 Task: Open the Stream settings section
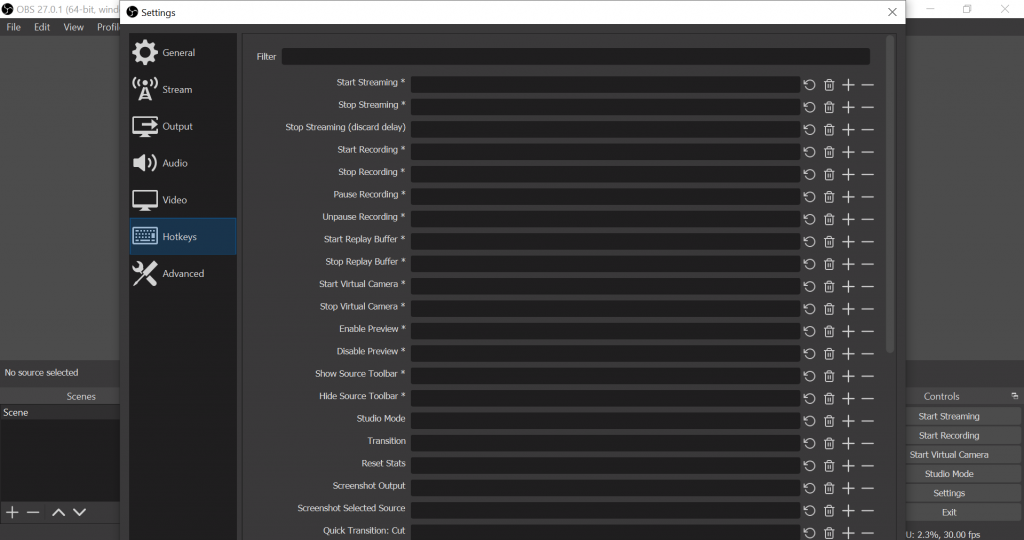[183, 89]
